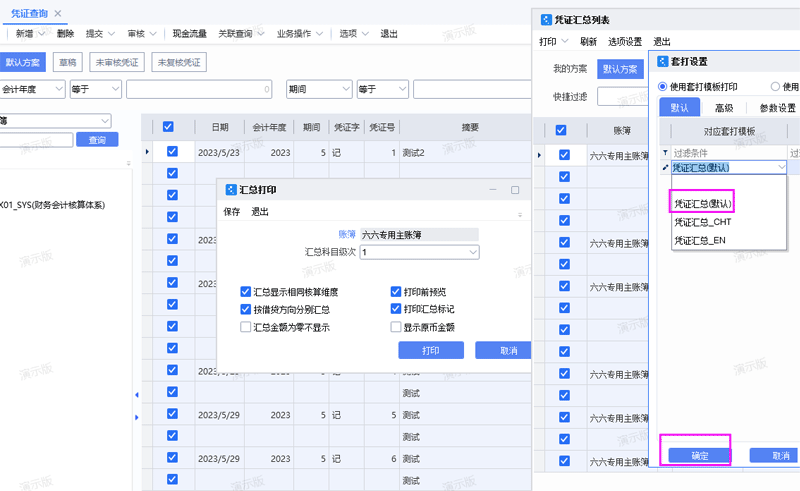Select the 未复核凭证 filter button
The width and height of the screenshot is (800, 491).
point(179,62)
